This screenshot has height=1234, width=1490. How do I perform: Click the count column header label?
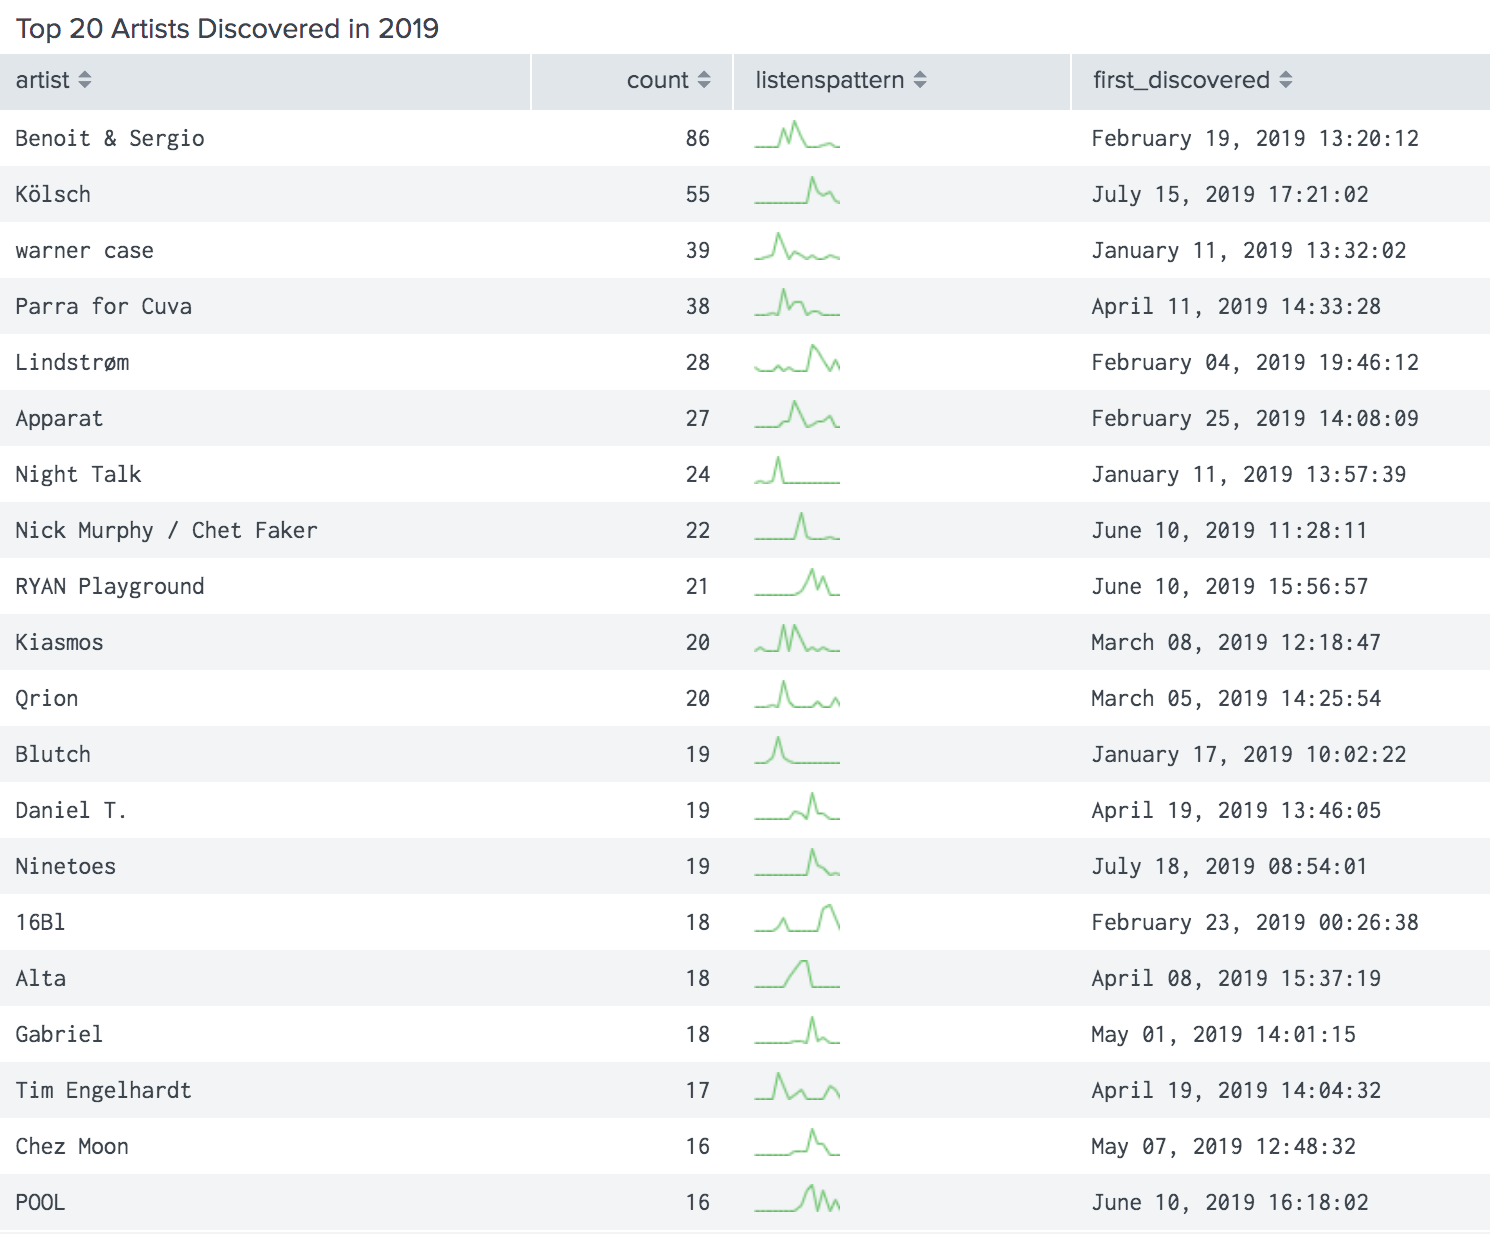(658, 80)
